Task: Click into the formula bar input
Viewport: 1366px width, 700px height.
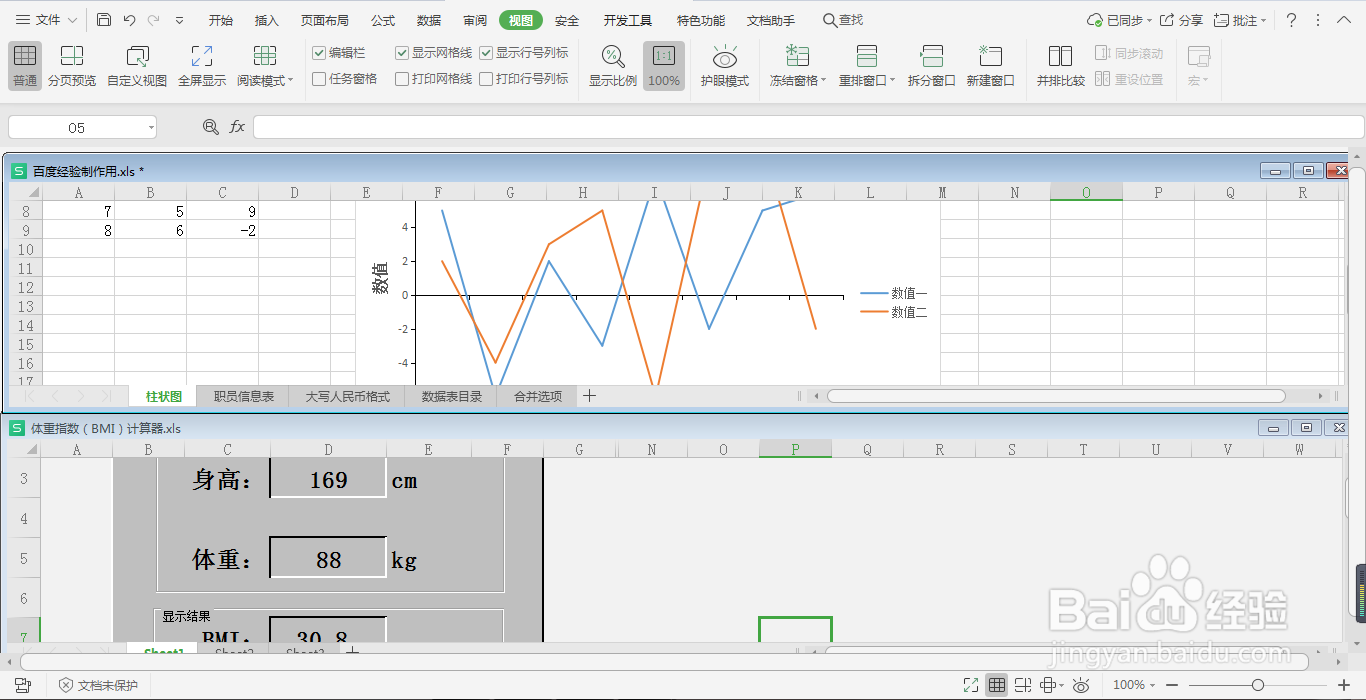Action: pos(809,127)
